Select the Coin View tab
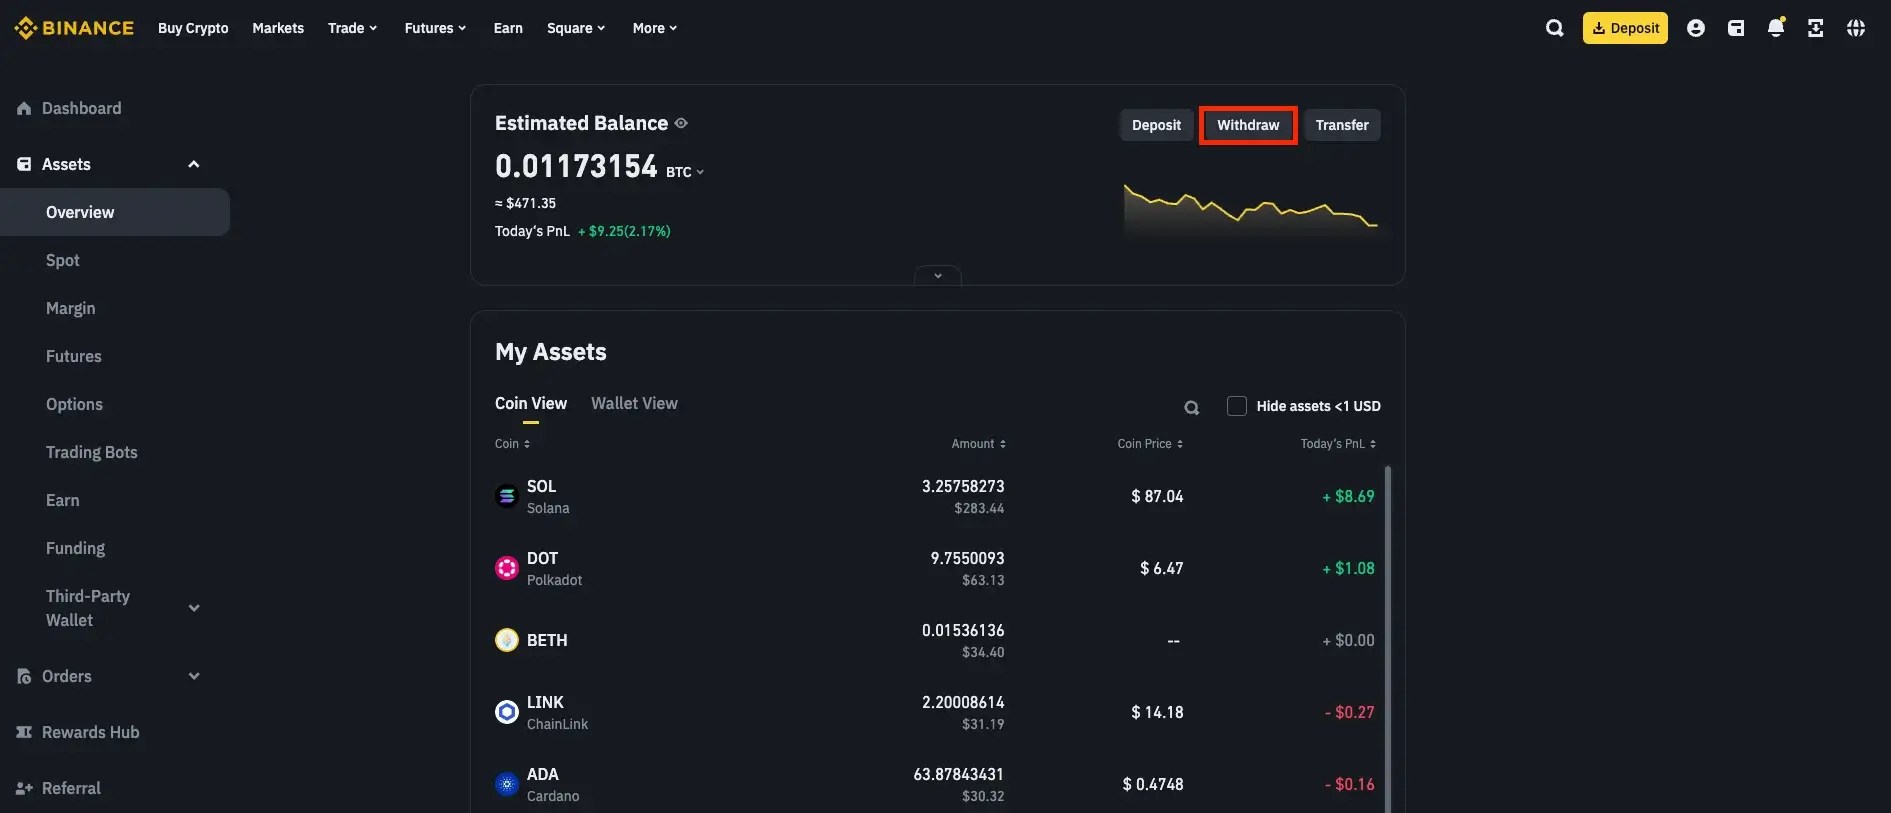The height and width of the screenshot is (813, 1891). pos(531,403)
